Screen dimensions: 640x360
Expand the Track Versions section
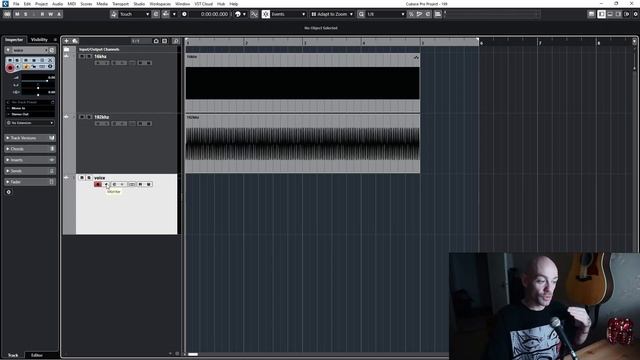30,138
